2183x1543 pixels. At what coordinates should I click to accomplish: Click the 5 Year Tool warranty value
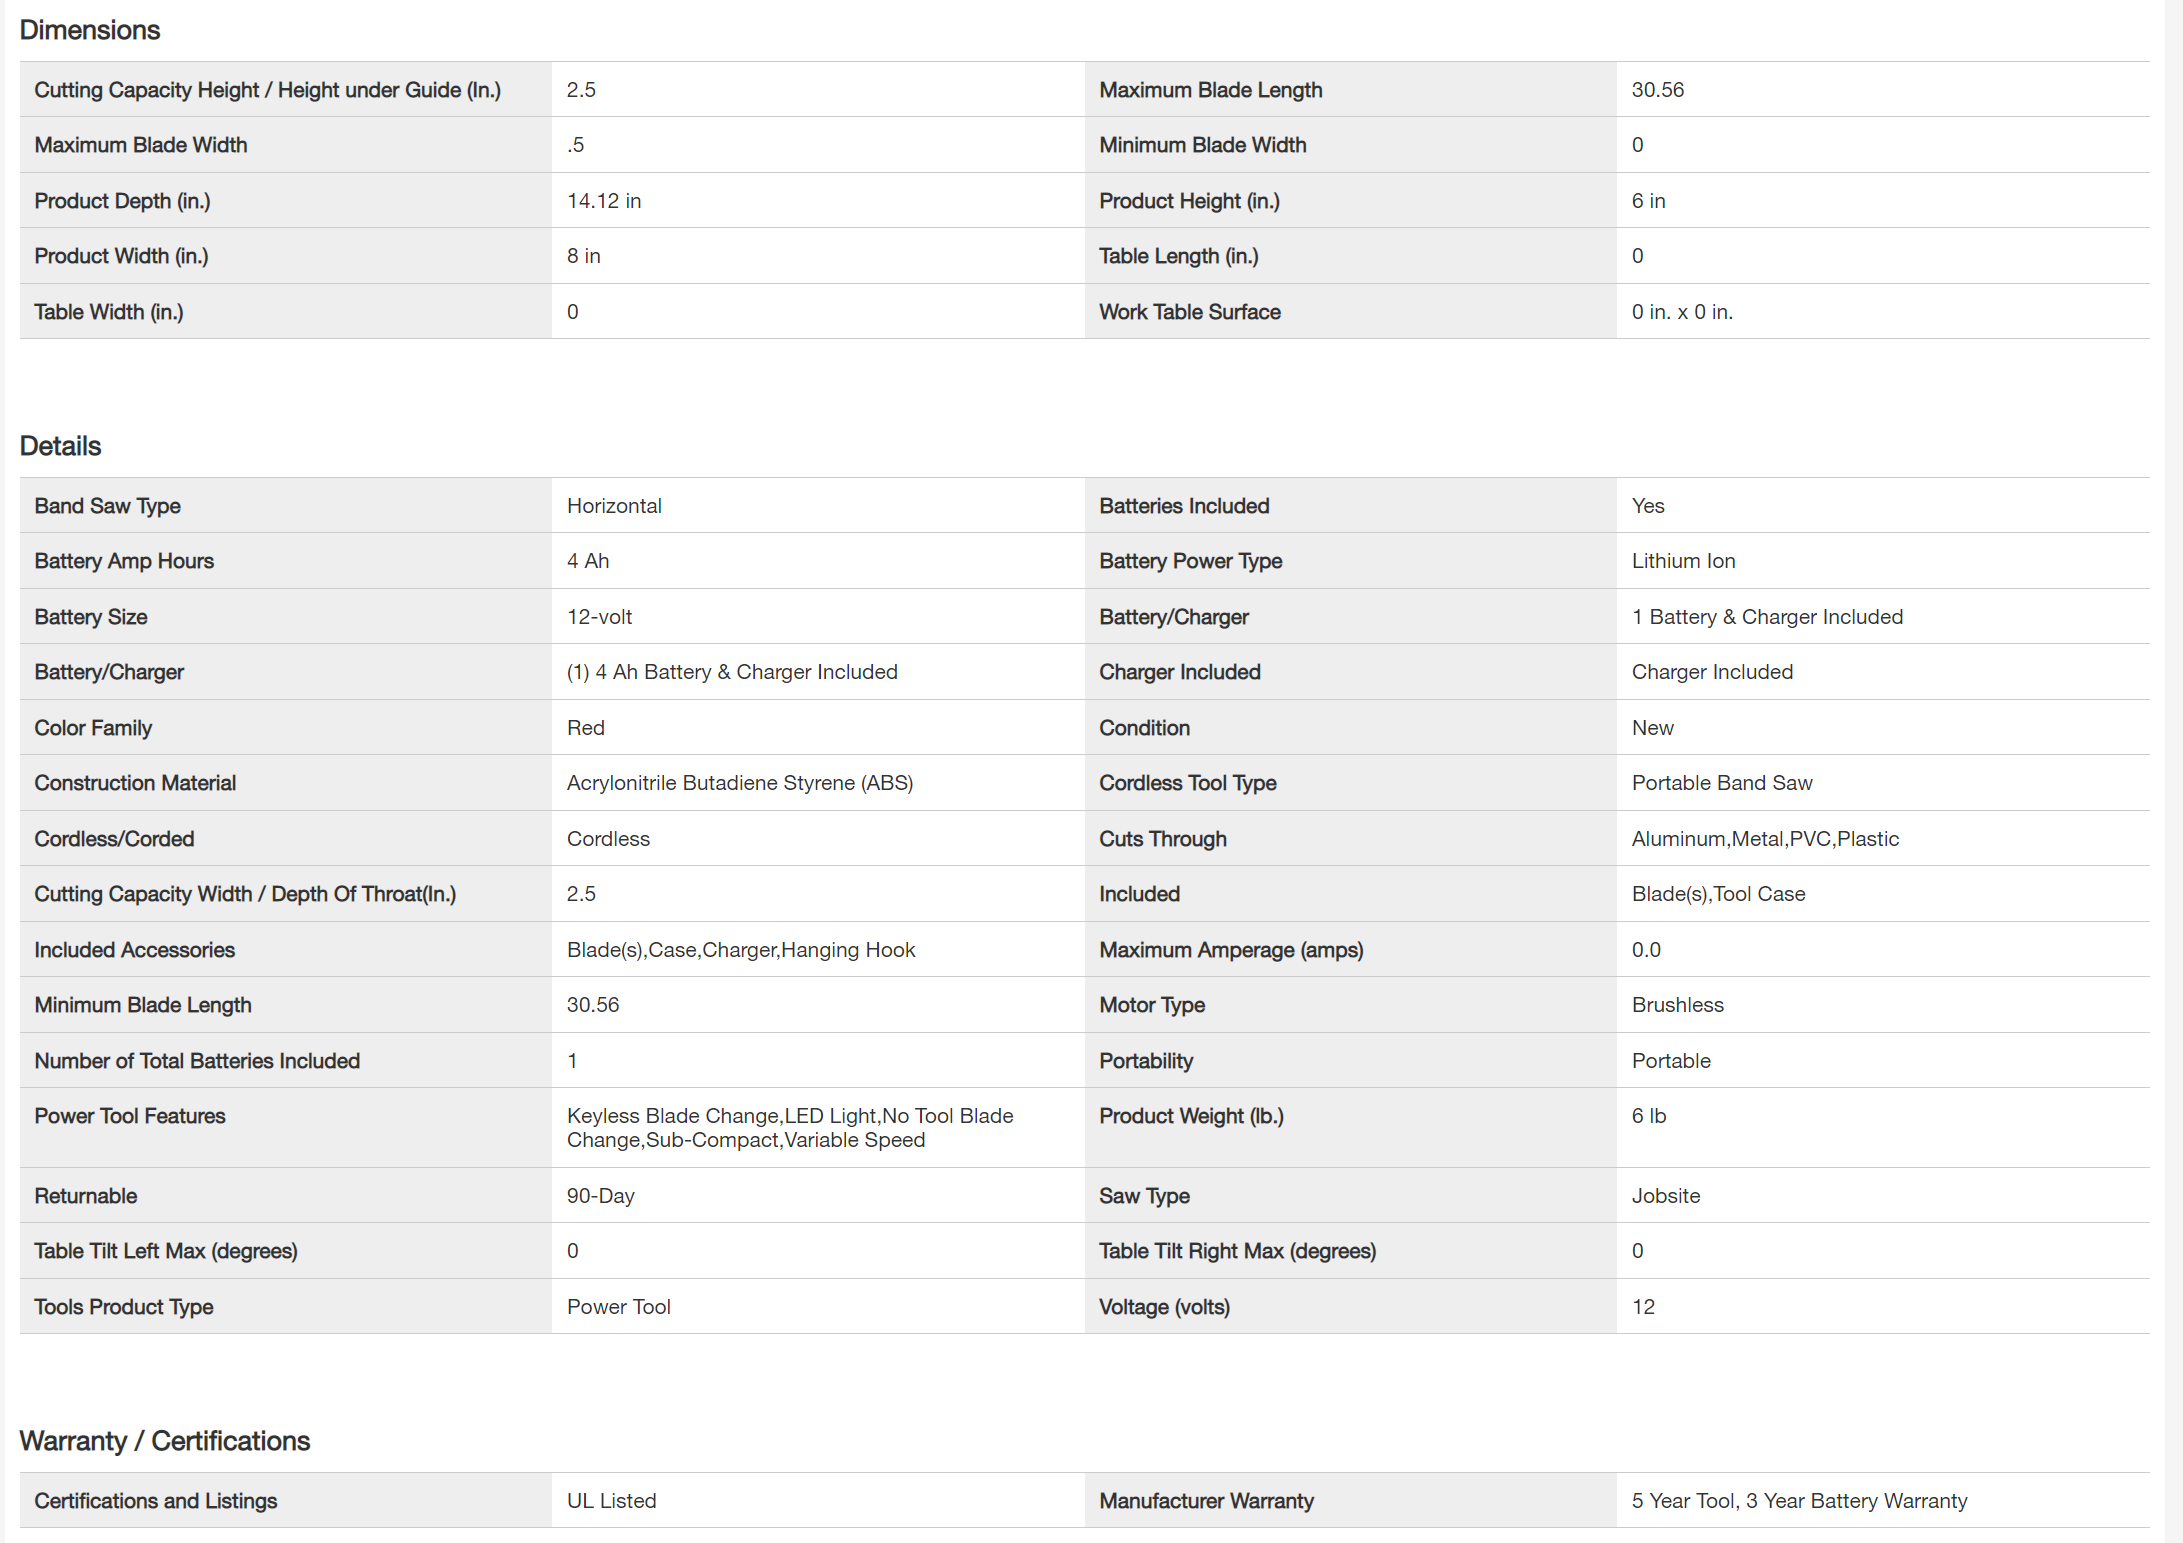click(1799, 1501)
